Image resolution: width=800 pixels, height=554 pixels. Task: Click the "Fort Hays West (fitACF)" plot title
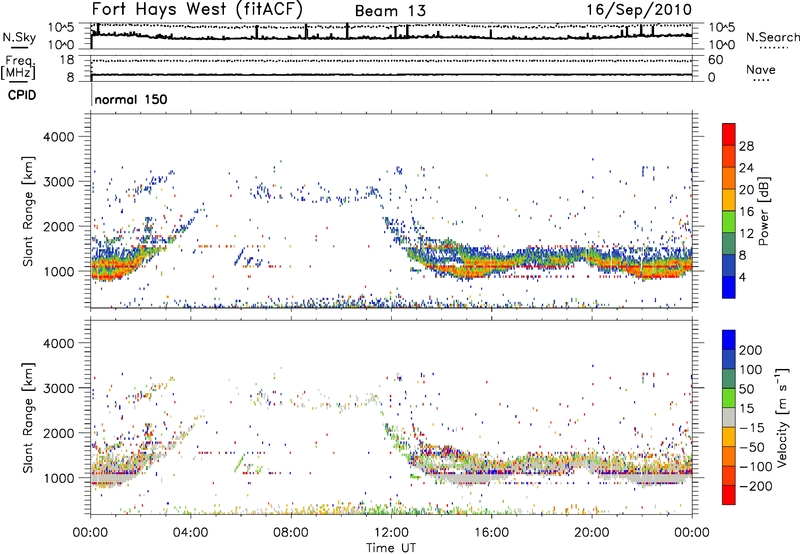pyautogui.click(x=197, y=9)
